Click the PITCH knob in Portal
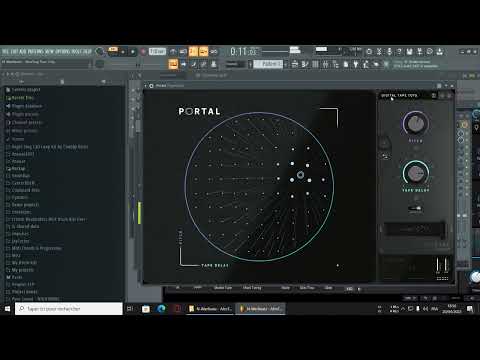Screen dimensions: 480x360 click(415, 123)
